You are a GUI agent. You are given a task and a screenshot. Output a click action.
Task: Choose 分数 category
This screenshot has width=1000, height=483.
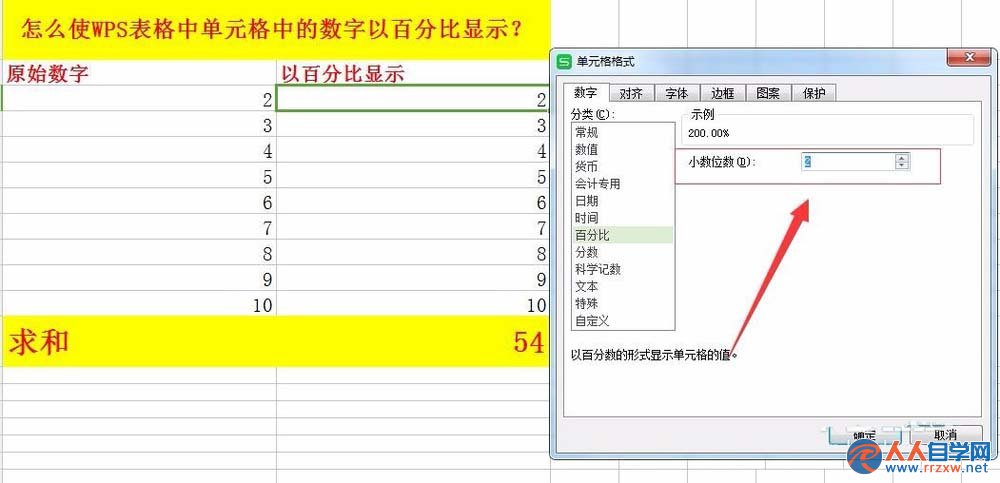coord(622,253)
